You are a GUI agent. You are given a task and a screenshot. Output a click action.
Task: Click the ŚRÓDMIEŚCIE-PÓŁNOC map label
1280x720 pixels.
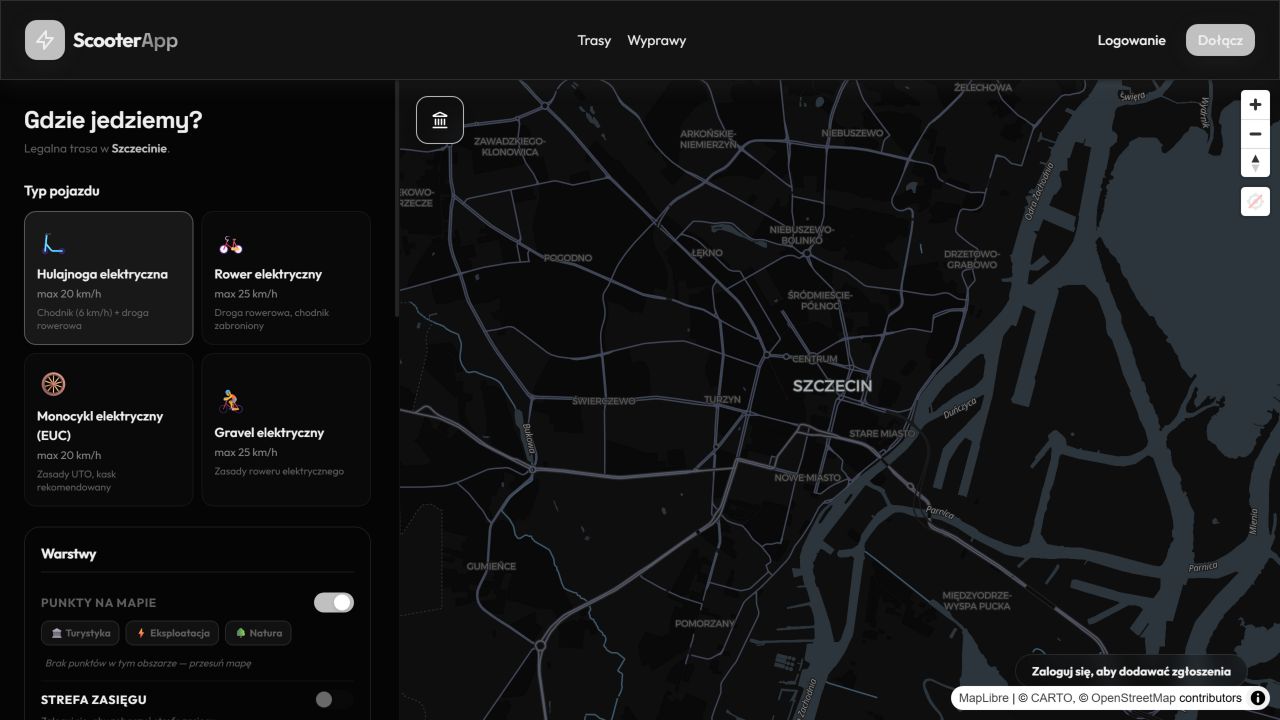[820, 300]
